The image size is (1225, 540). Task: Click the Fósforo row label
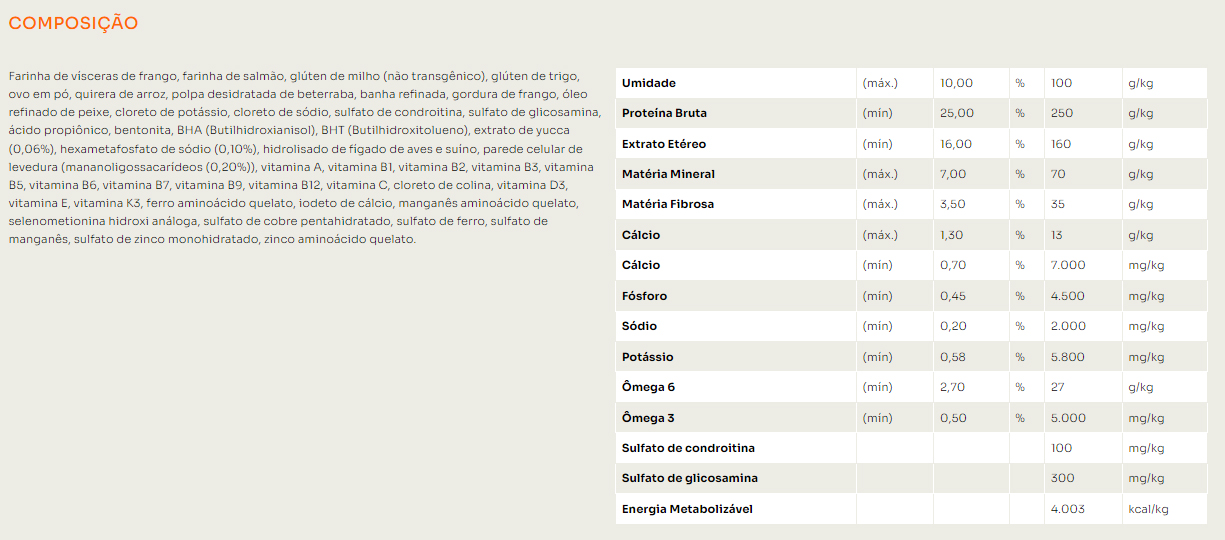pos(644,296)
